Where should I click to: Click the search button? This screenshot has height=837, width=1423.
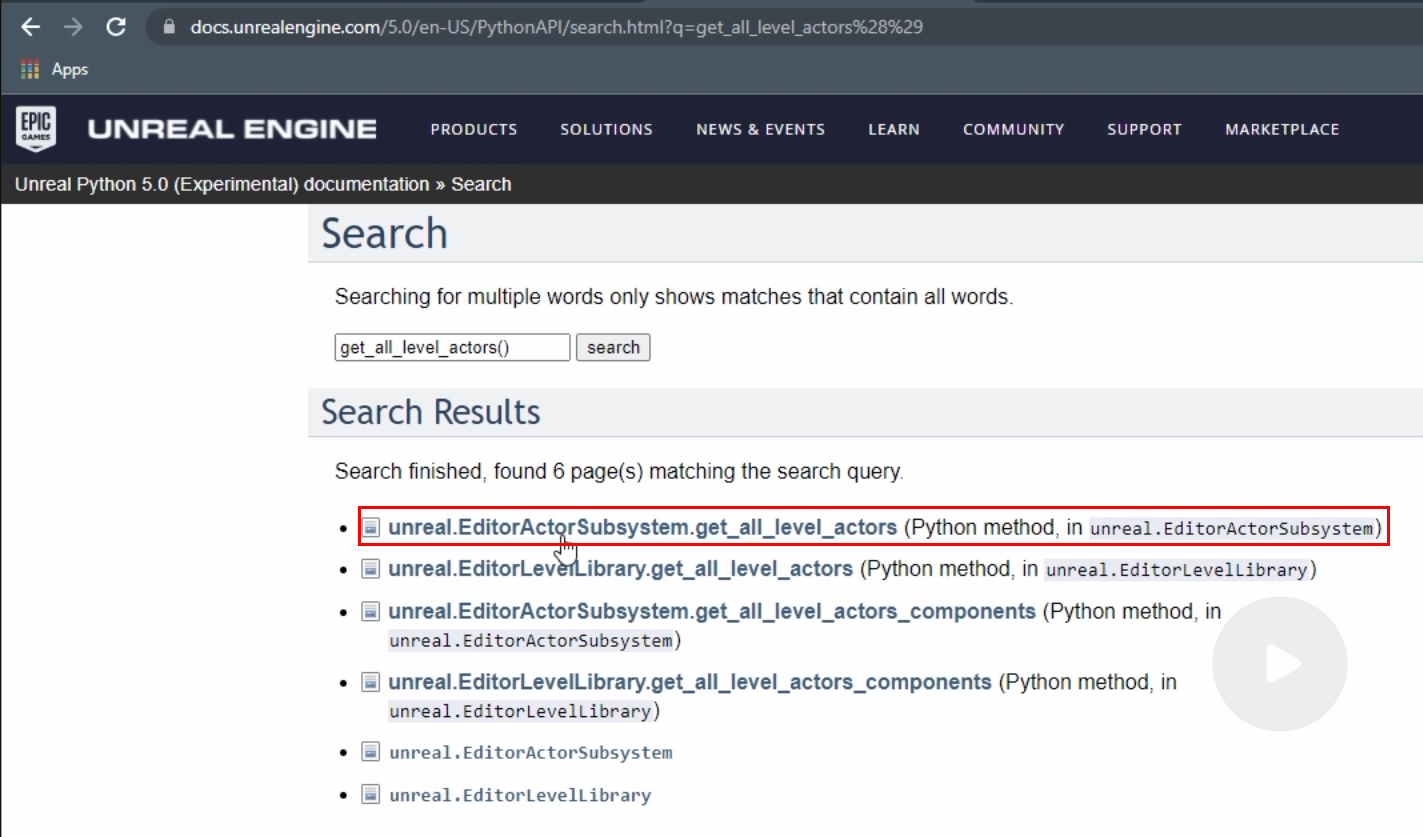click(613, 347)
